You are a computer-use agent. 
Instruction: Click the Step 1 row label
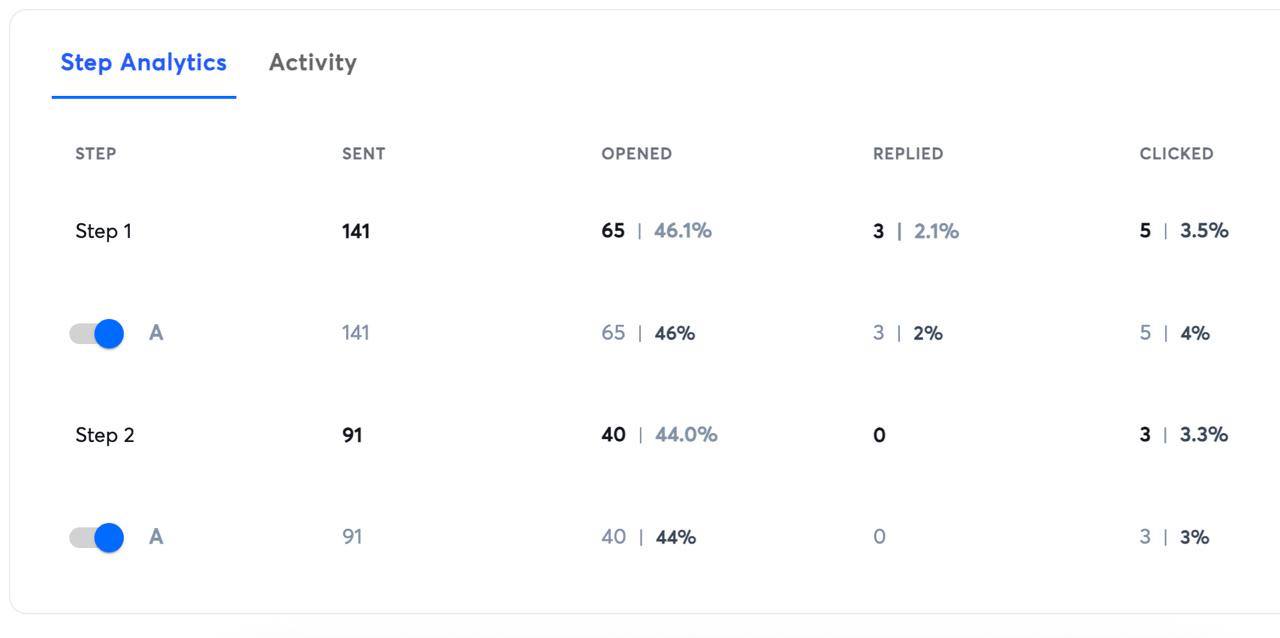[103, 231]
